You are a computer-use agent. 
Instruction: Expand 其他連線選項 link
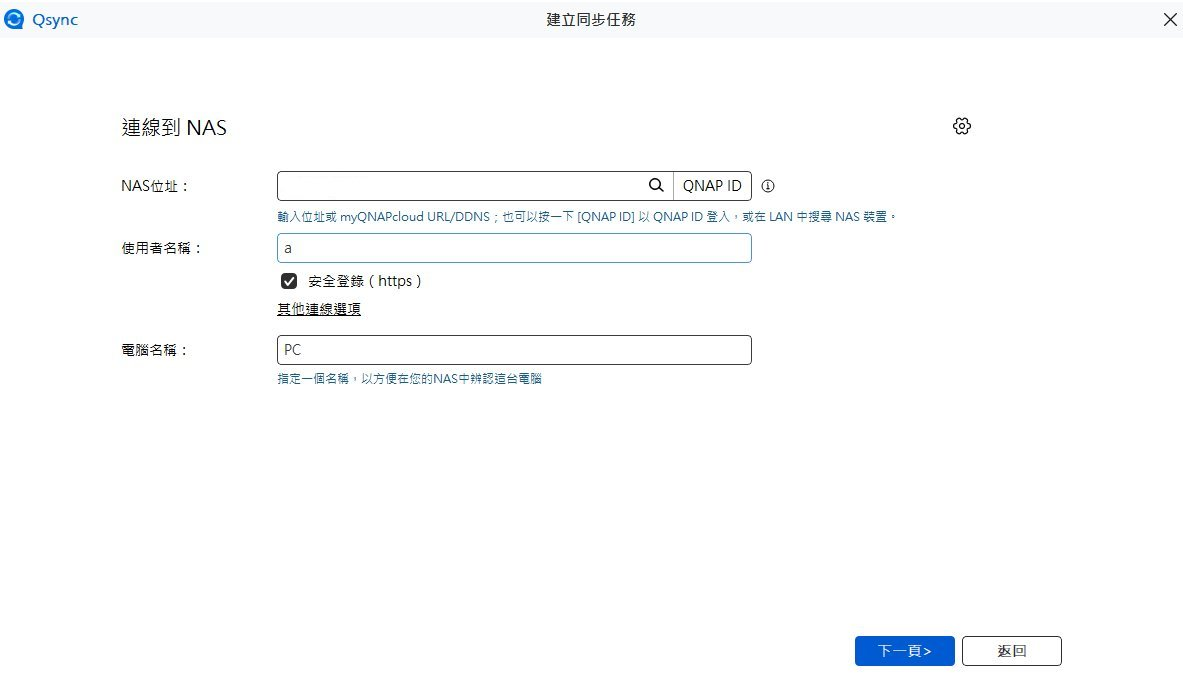[319, 309]
